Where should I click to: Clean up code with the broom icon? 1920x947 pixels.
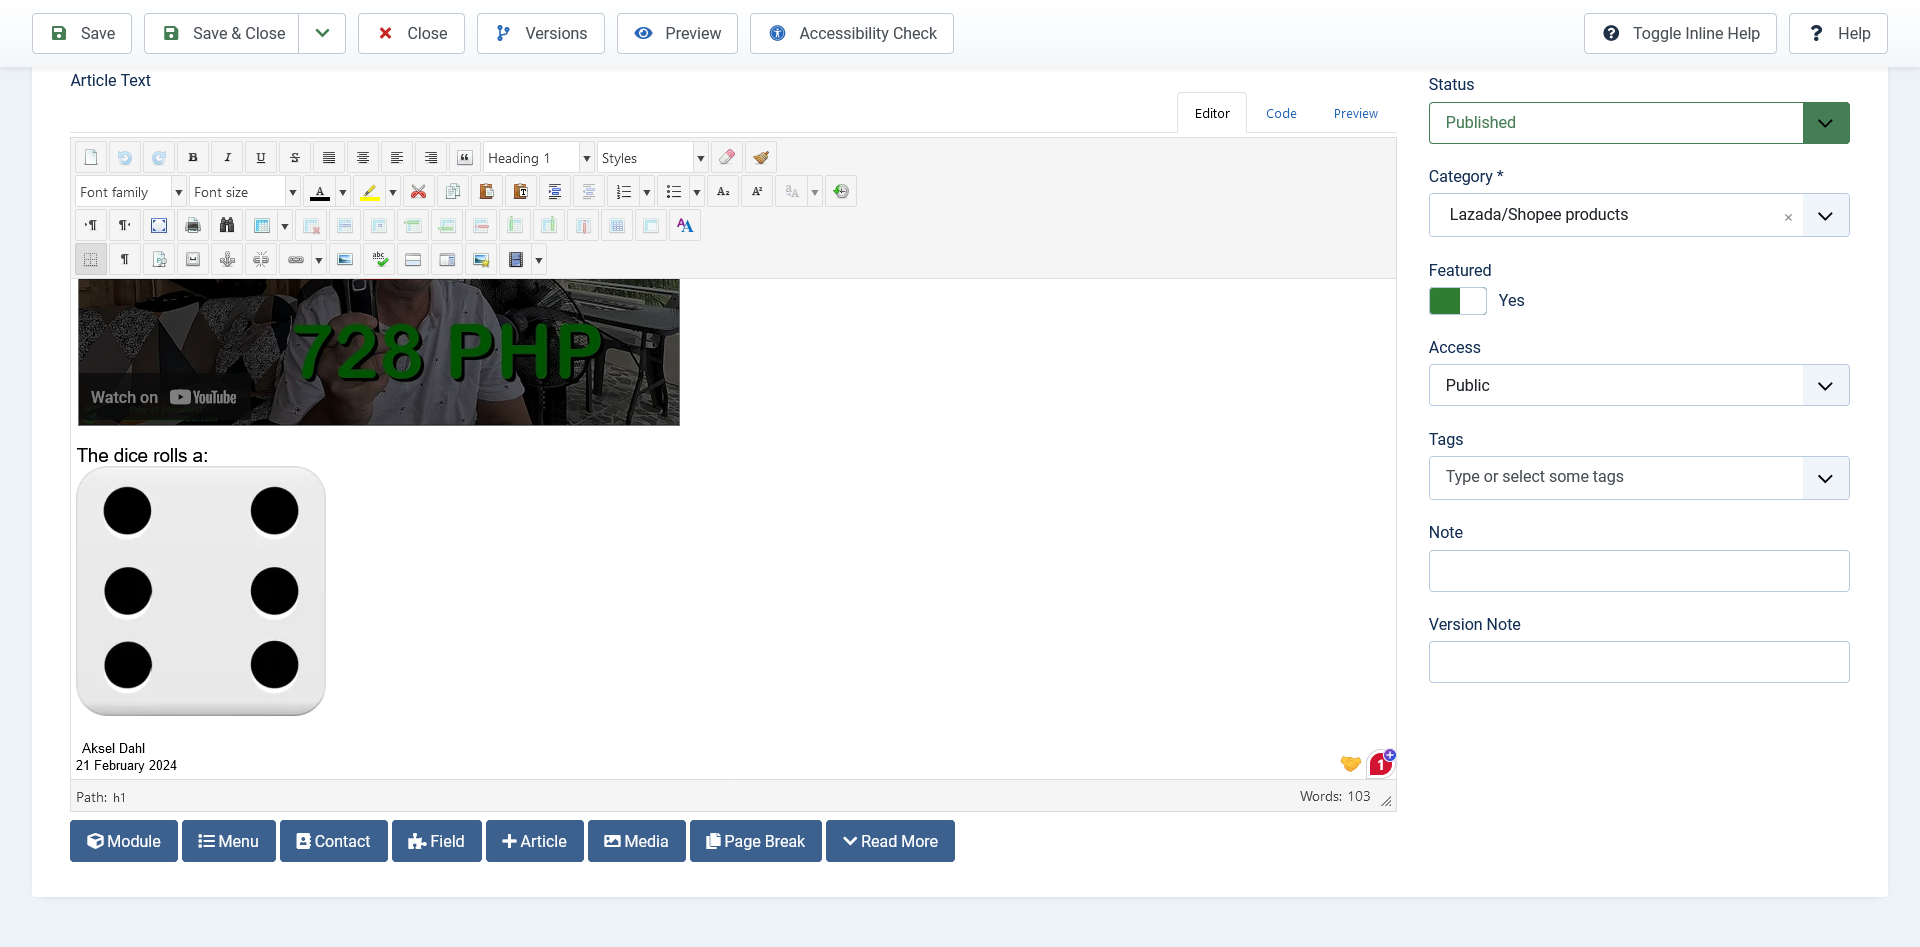pyautogui.click(x=761, y=157)
